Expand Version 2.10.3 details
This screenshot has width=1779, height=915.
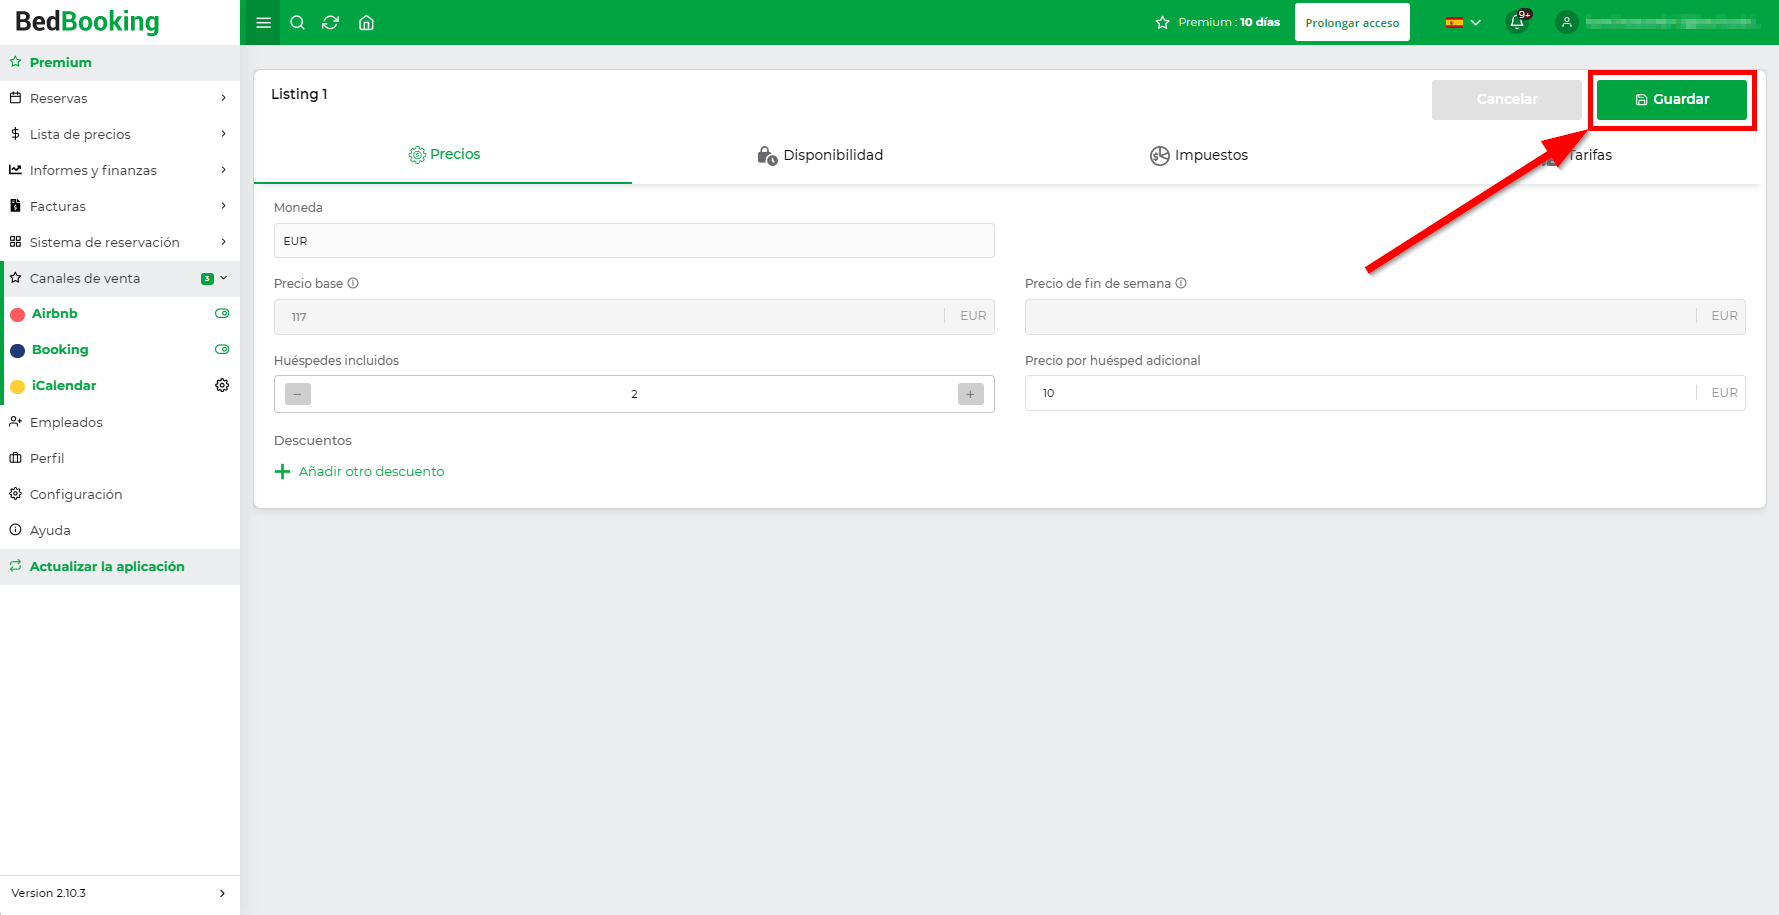120,893
